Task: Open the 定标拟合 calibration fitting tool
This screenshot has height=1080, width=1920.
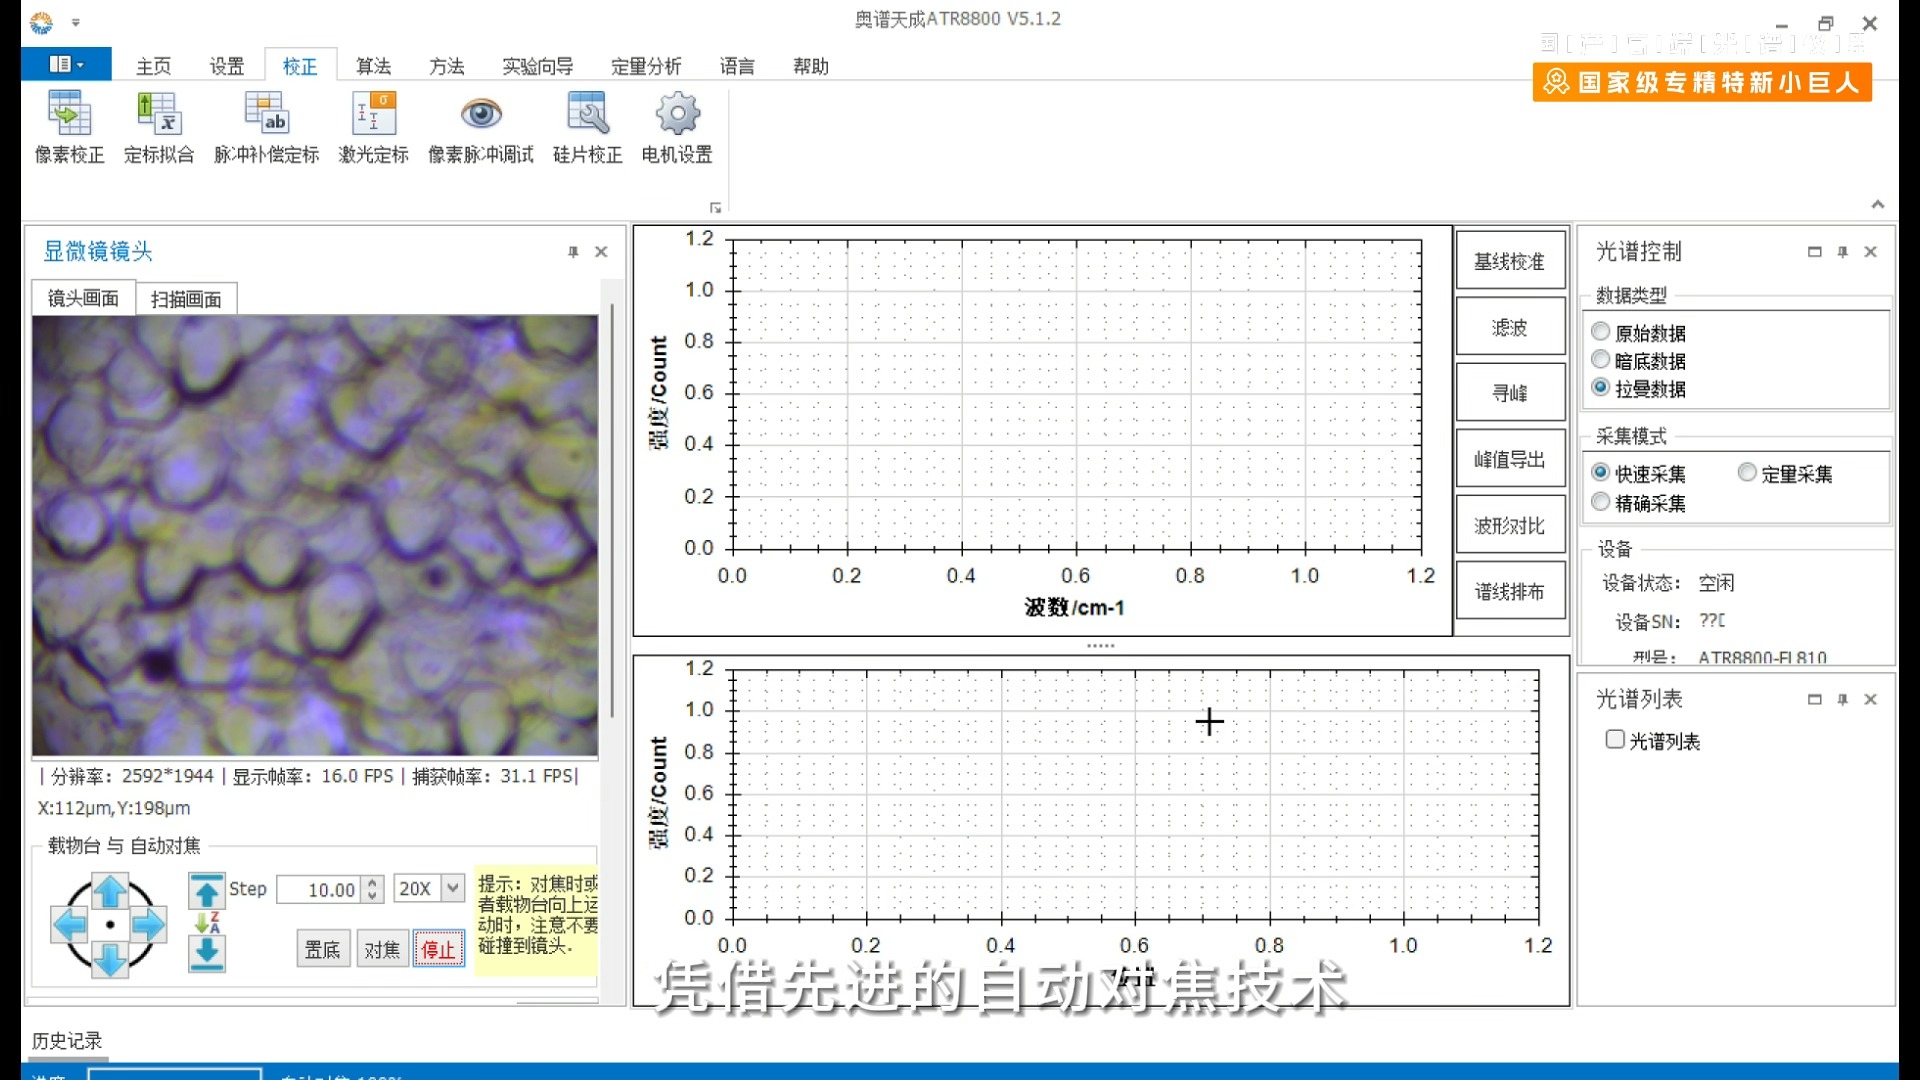Action: (x=158, y=128)
